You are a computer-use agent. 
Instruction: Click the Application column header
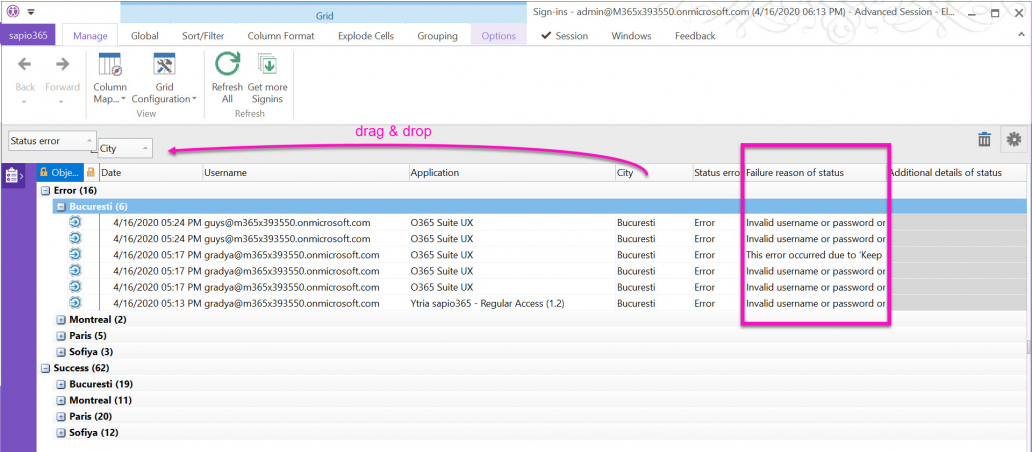coord(511,173)
